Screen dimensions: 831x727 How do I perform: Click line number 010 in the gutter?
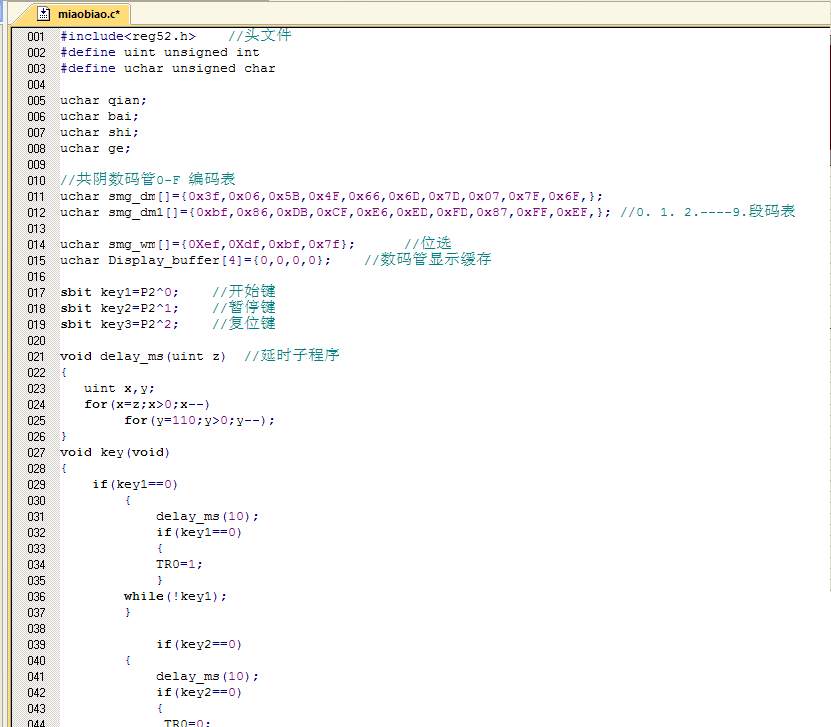(x=36, y=181)
